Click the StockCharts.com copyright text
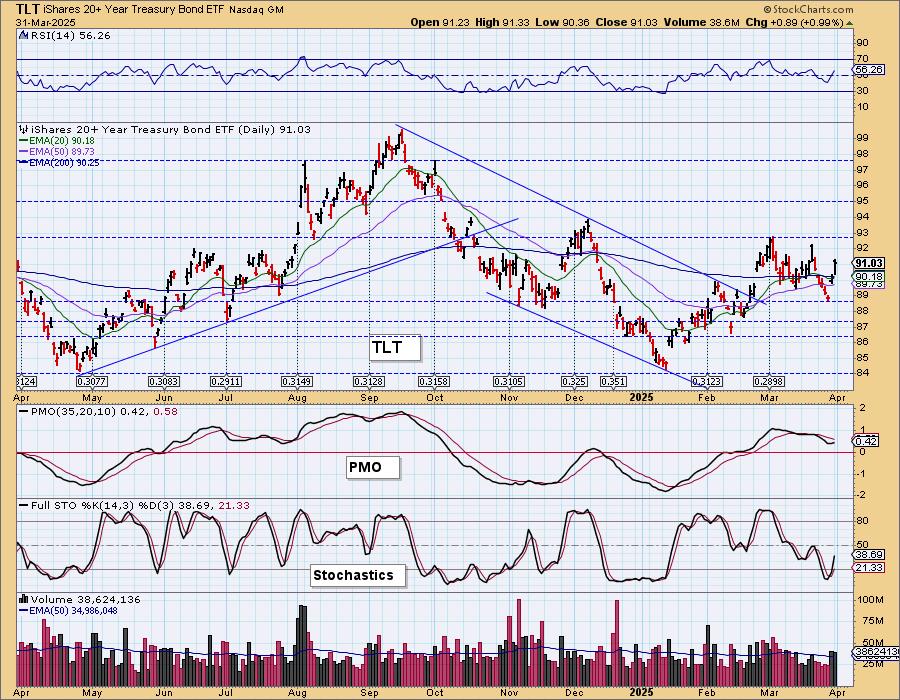Image resolution: width=900 pixels, height=700 pixels. [808, 9]
